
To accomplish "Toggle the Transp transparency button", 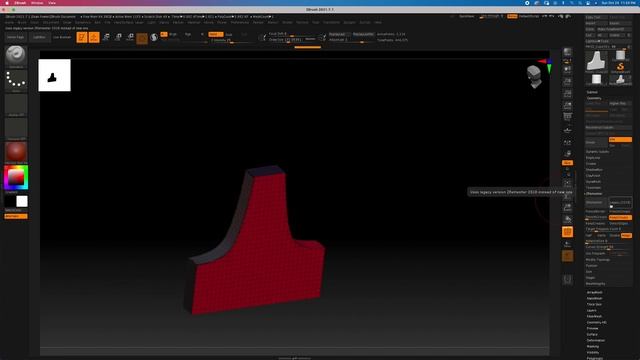I will [x=567, y=244].
